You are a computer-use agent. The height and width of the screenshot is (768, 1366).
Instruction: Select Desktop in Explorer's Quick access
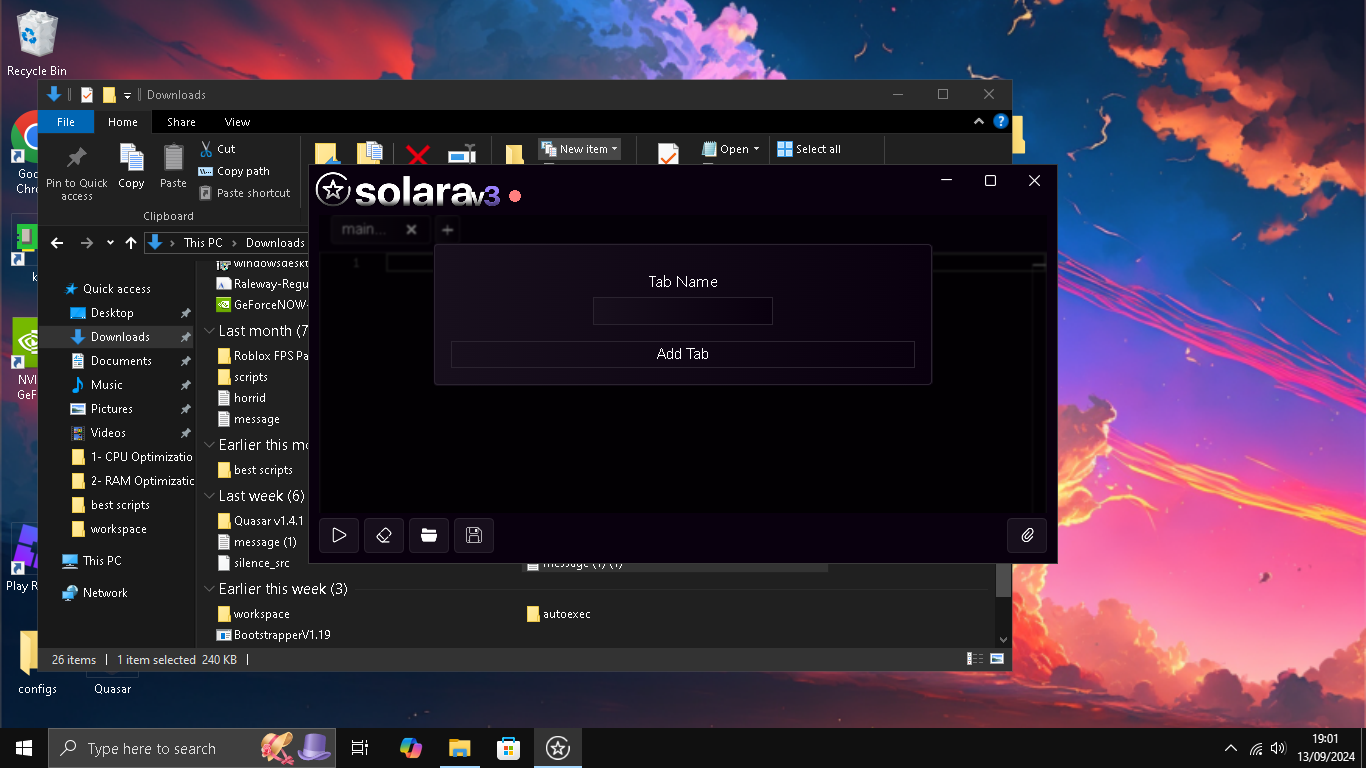coord(112,313)
